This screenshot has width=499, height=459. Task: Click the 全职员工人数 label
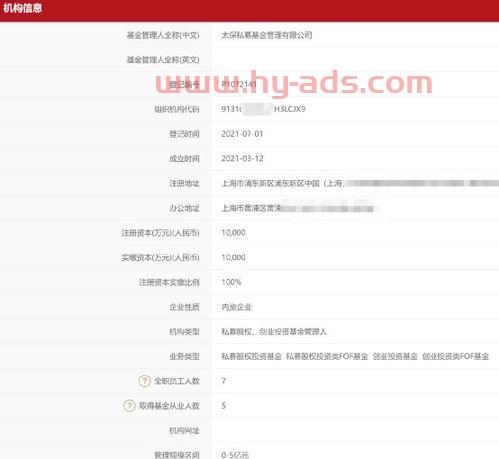tap(177, 381)
